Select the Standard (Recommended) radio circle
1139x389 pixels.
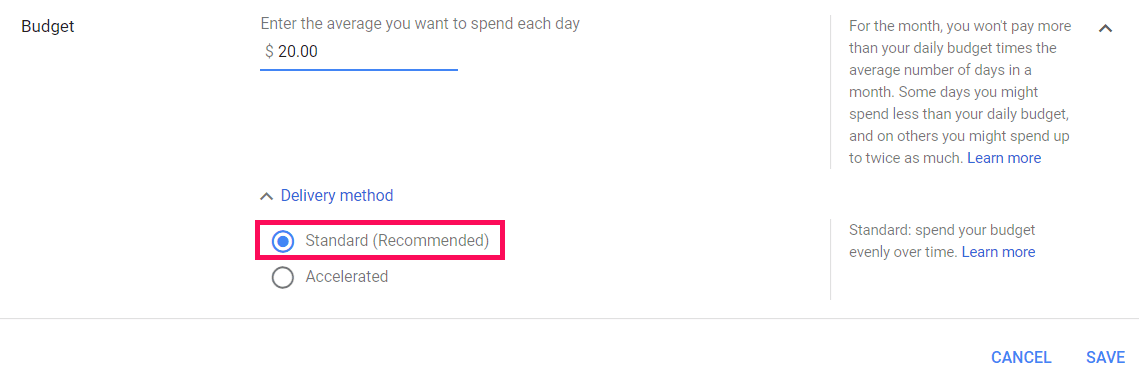click(283, 241)
